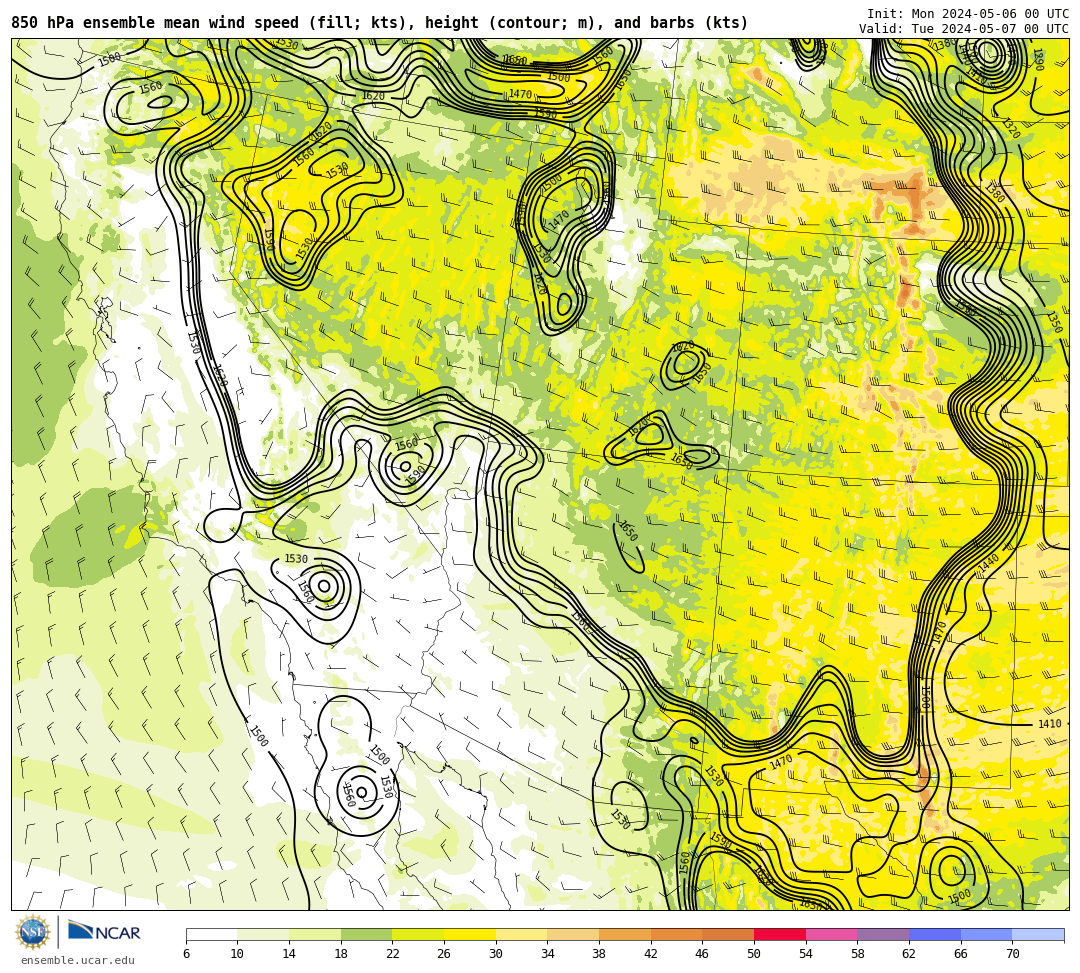This screenshot has height=973, width=1080.
Task: Click the colorbar tick label 22
Action: 392,954
